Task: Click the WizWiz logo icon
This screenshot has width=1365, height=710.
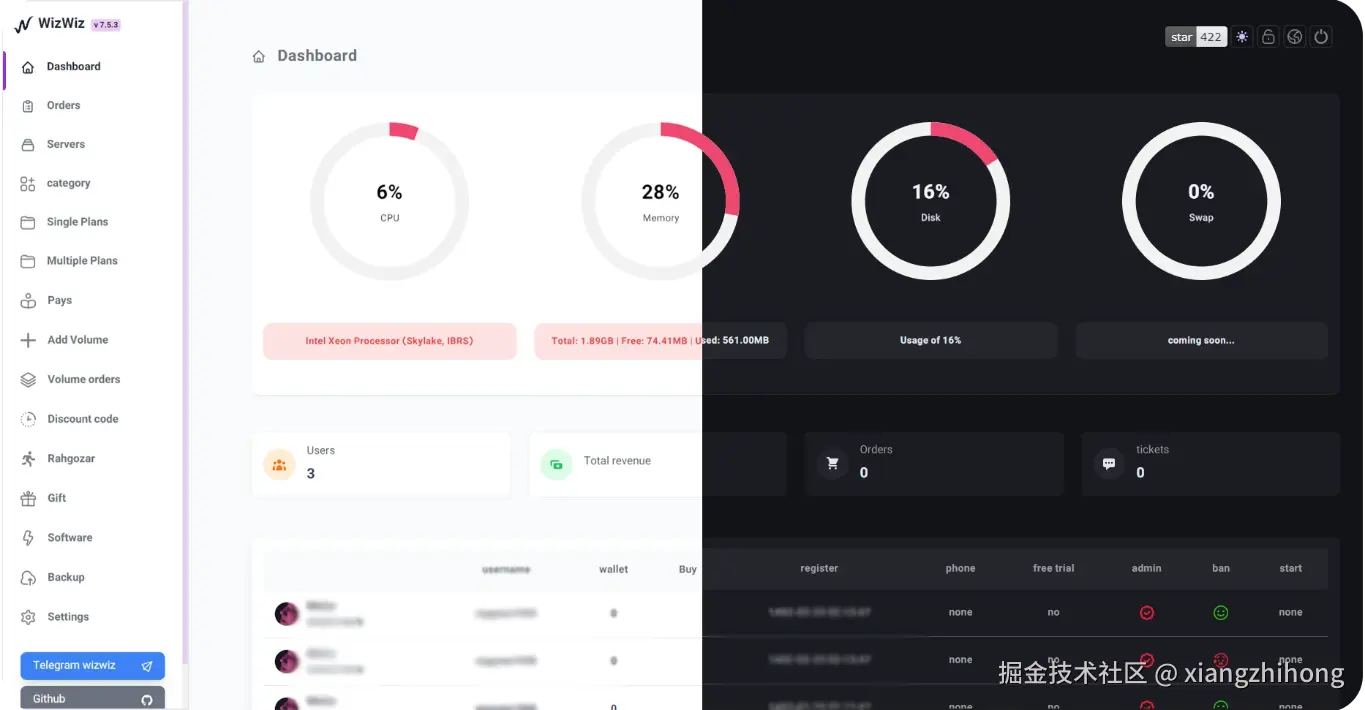Action: coord(23,25)
